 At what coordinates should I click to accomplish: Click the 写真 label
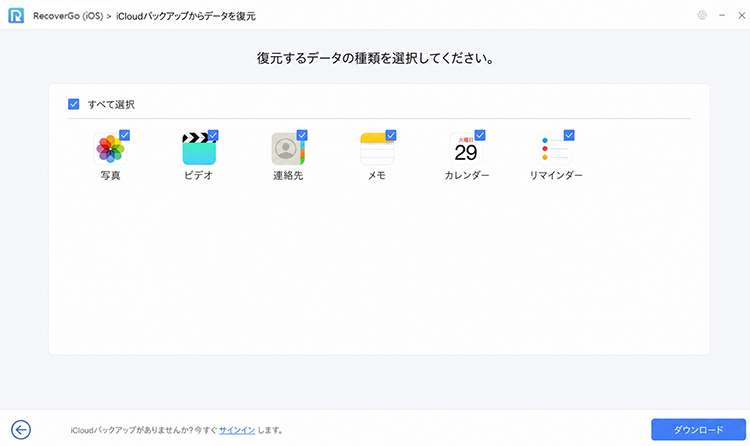(110, 176)
